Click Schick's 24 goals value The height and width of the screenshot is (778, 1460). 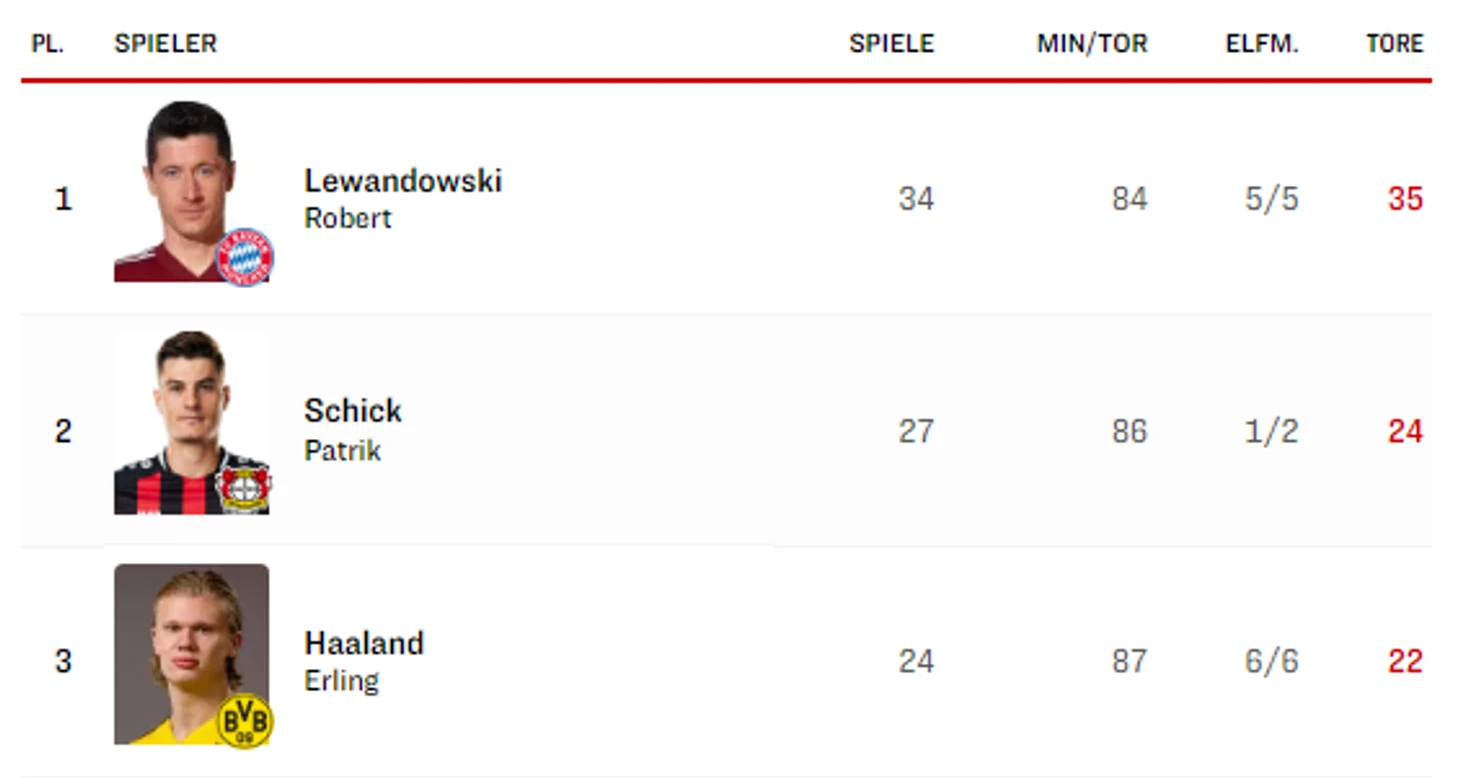tap(1405, 431)
